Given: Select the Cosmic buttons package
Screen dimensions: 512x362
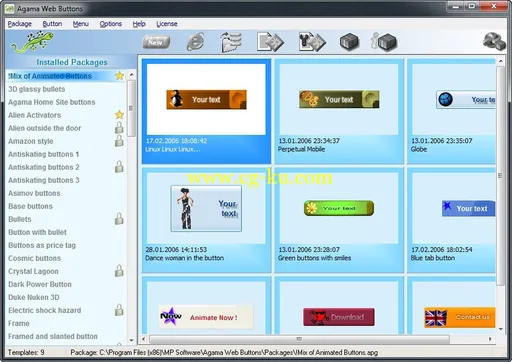Looking at the screenshot, I should pos(66,258).
